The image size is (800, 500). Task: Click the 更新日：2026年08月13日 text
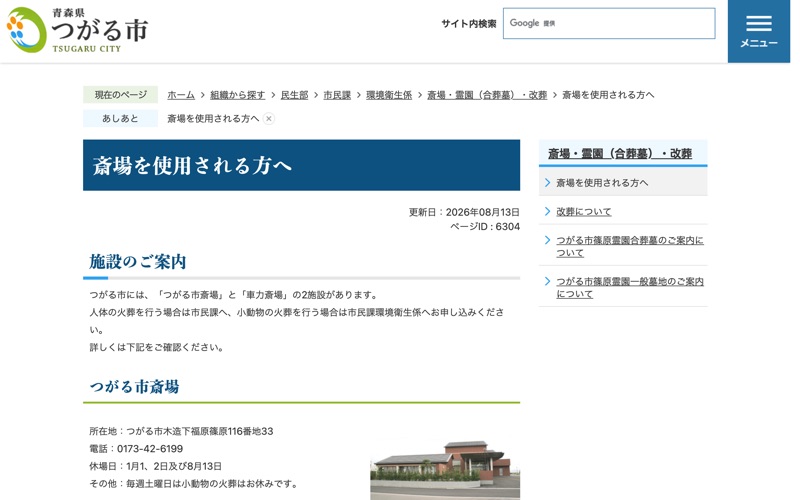point(464,212)
